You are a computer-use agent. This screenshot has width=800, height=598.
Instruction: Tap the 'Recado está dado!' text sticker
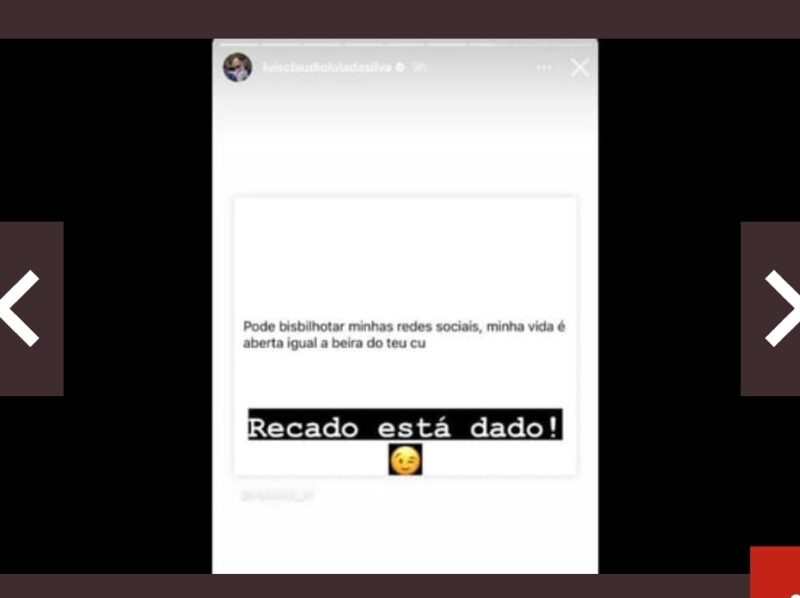(405, 425)
